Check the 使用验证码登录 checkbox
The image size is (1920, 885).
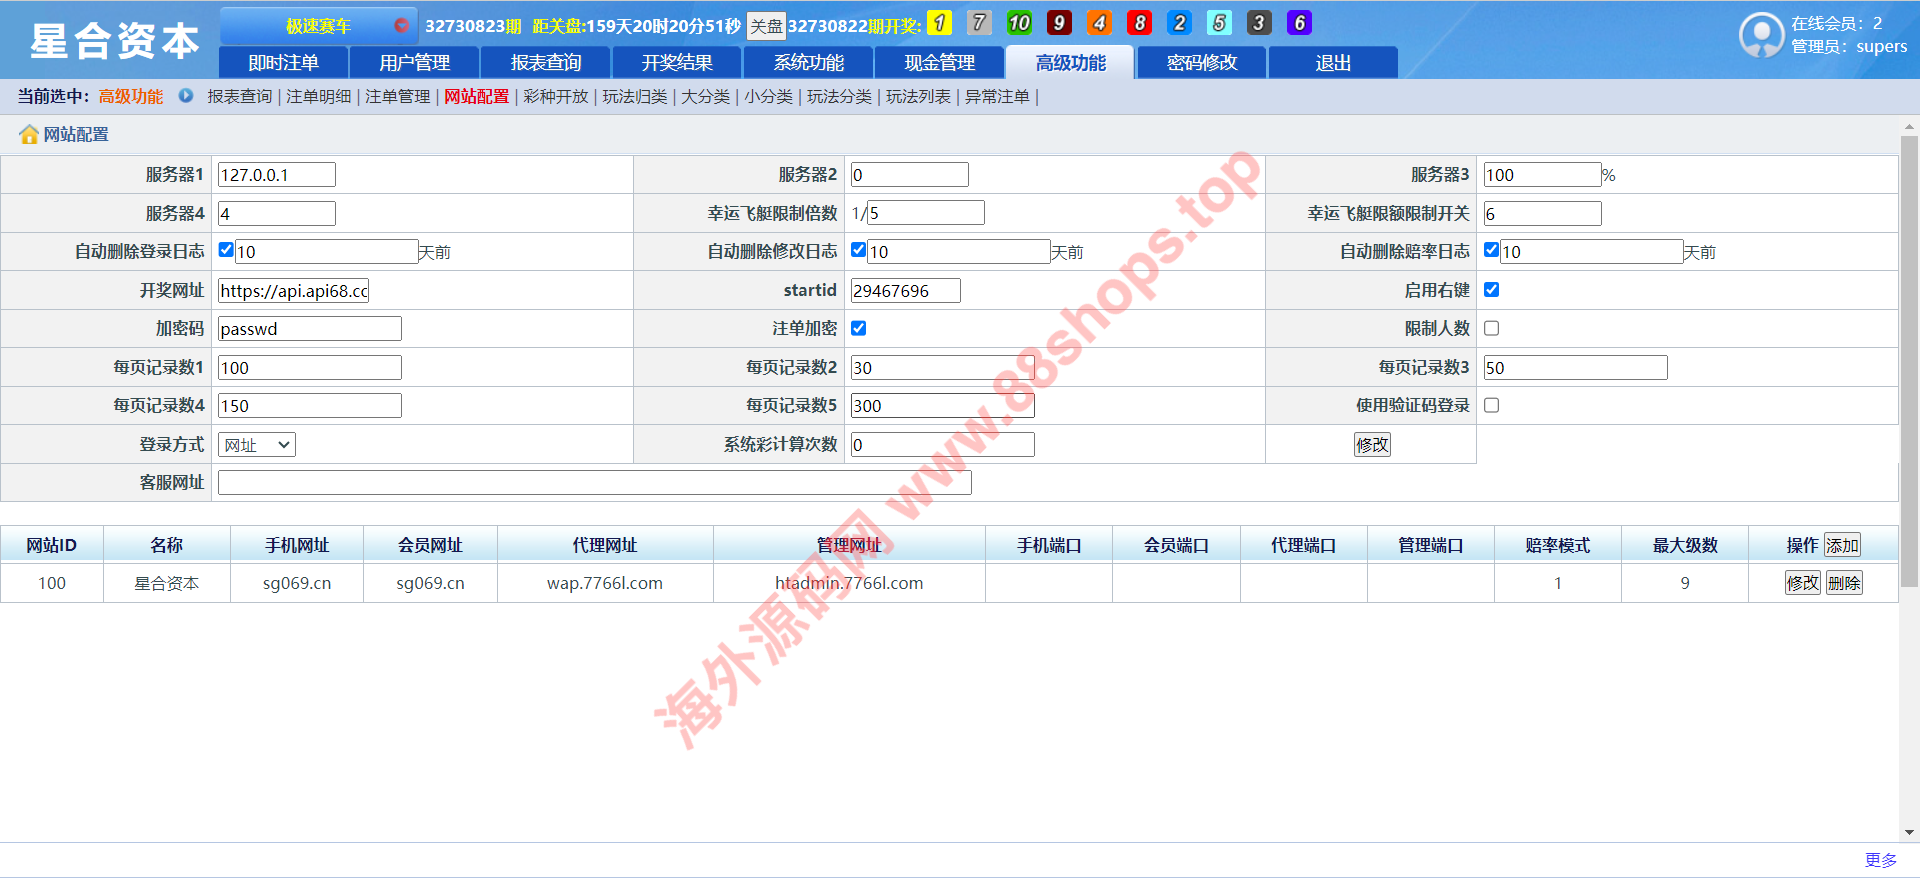pyautogui.click(x=1491, y=406)
